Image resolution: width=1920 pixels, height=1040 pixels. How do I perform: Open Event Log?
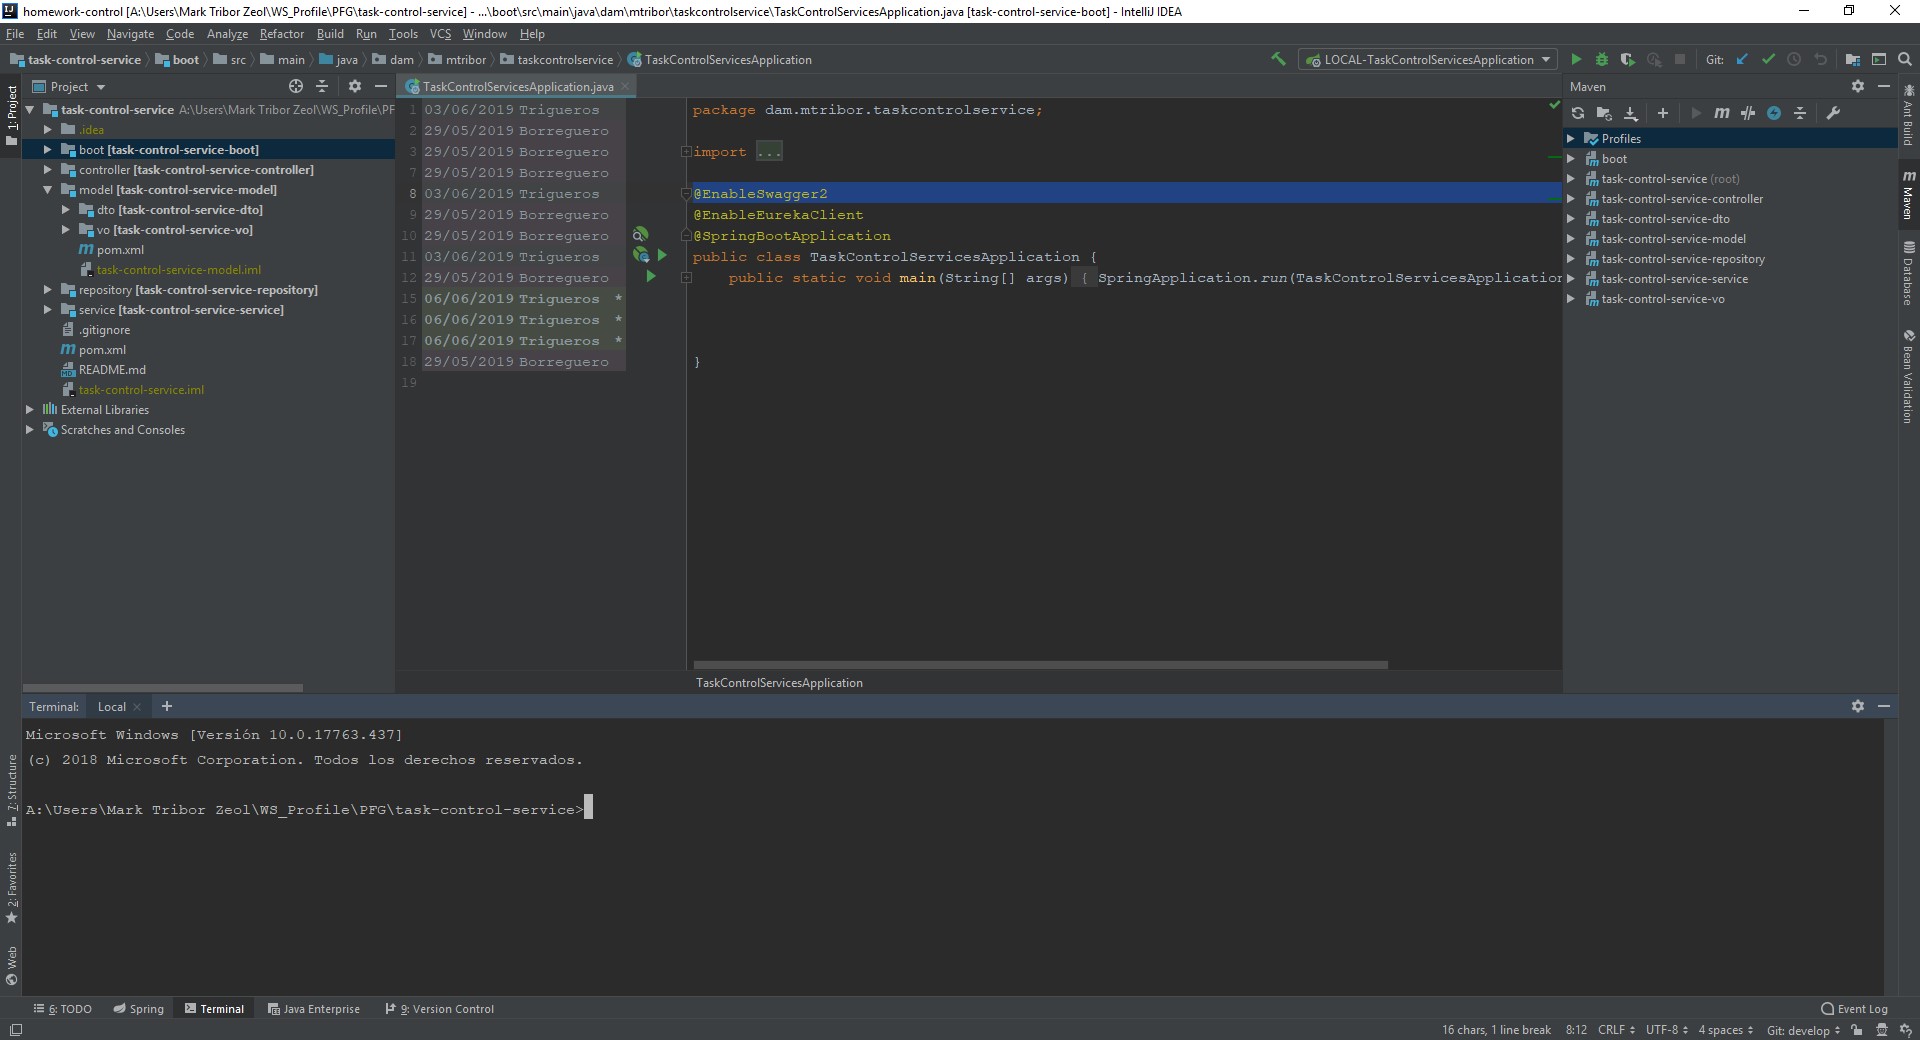(x=1854, y=1009)
